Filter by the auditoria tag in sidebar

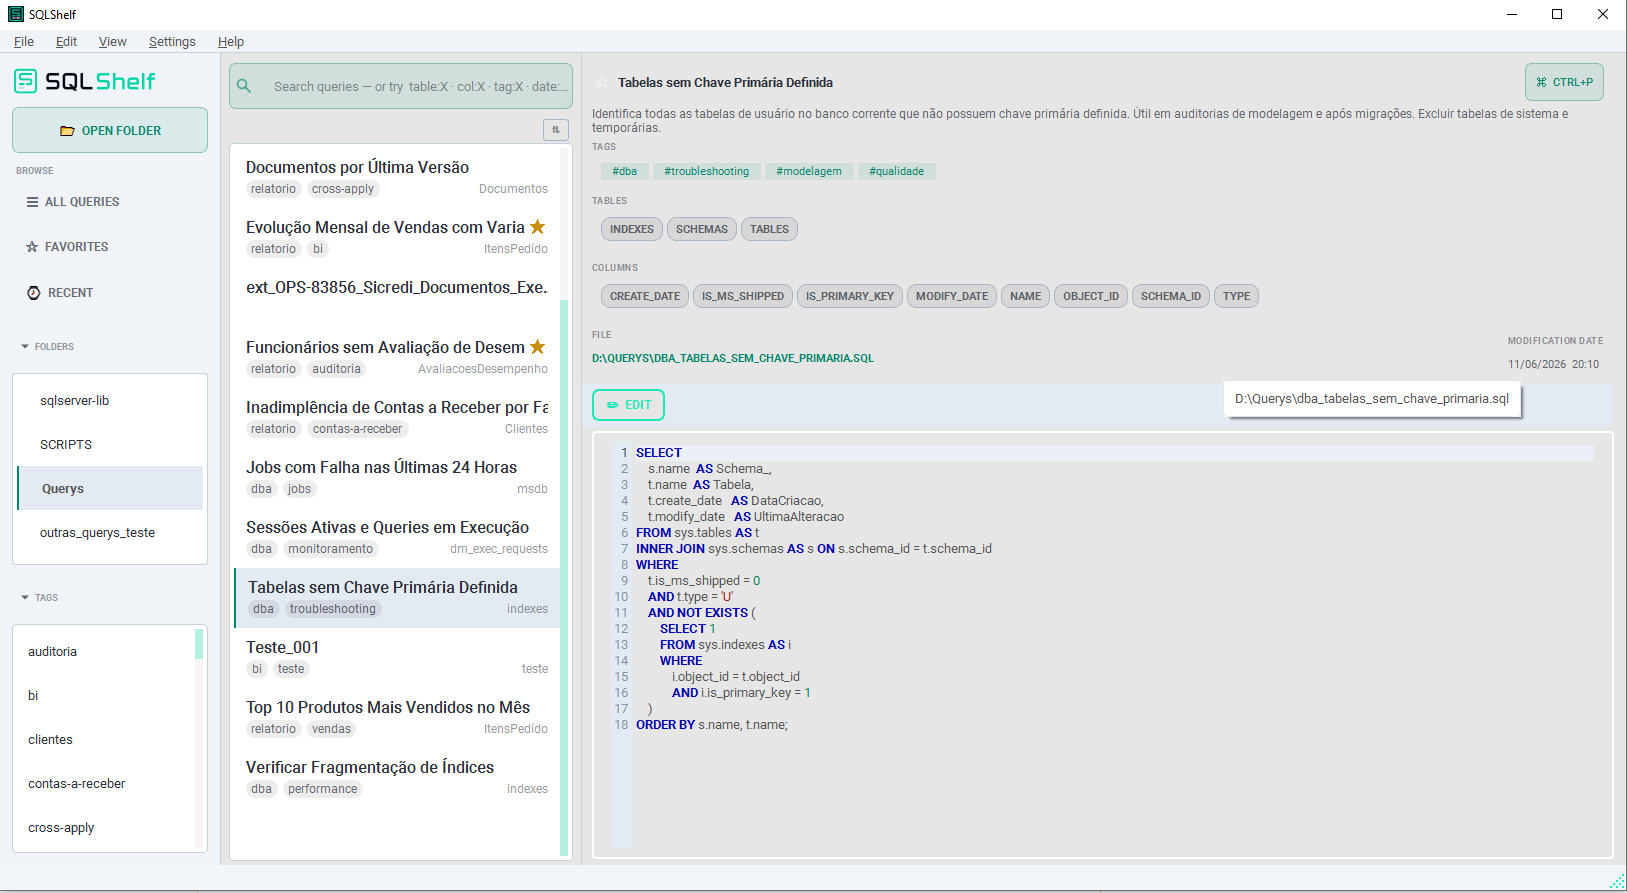[x=103, y=651]
